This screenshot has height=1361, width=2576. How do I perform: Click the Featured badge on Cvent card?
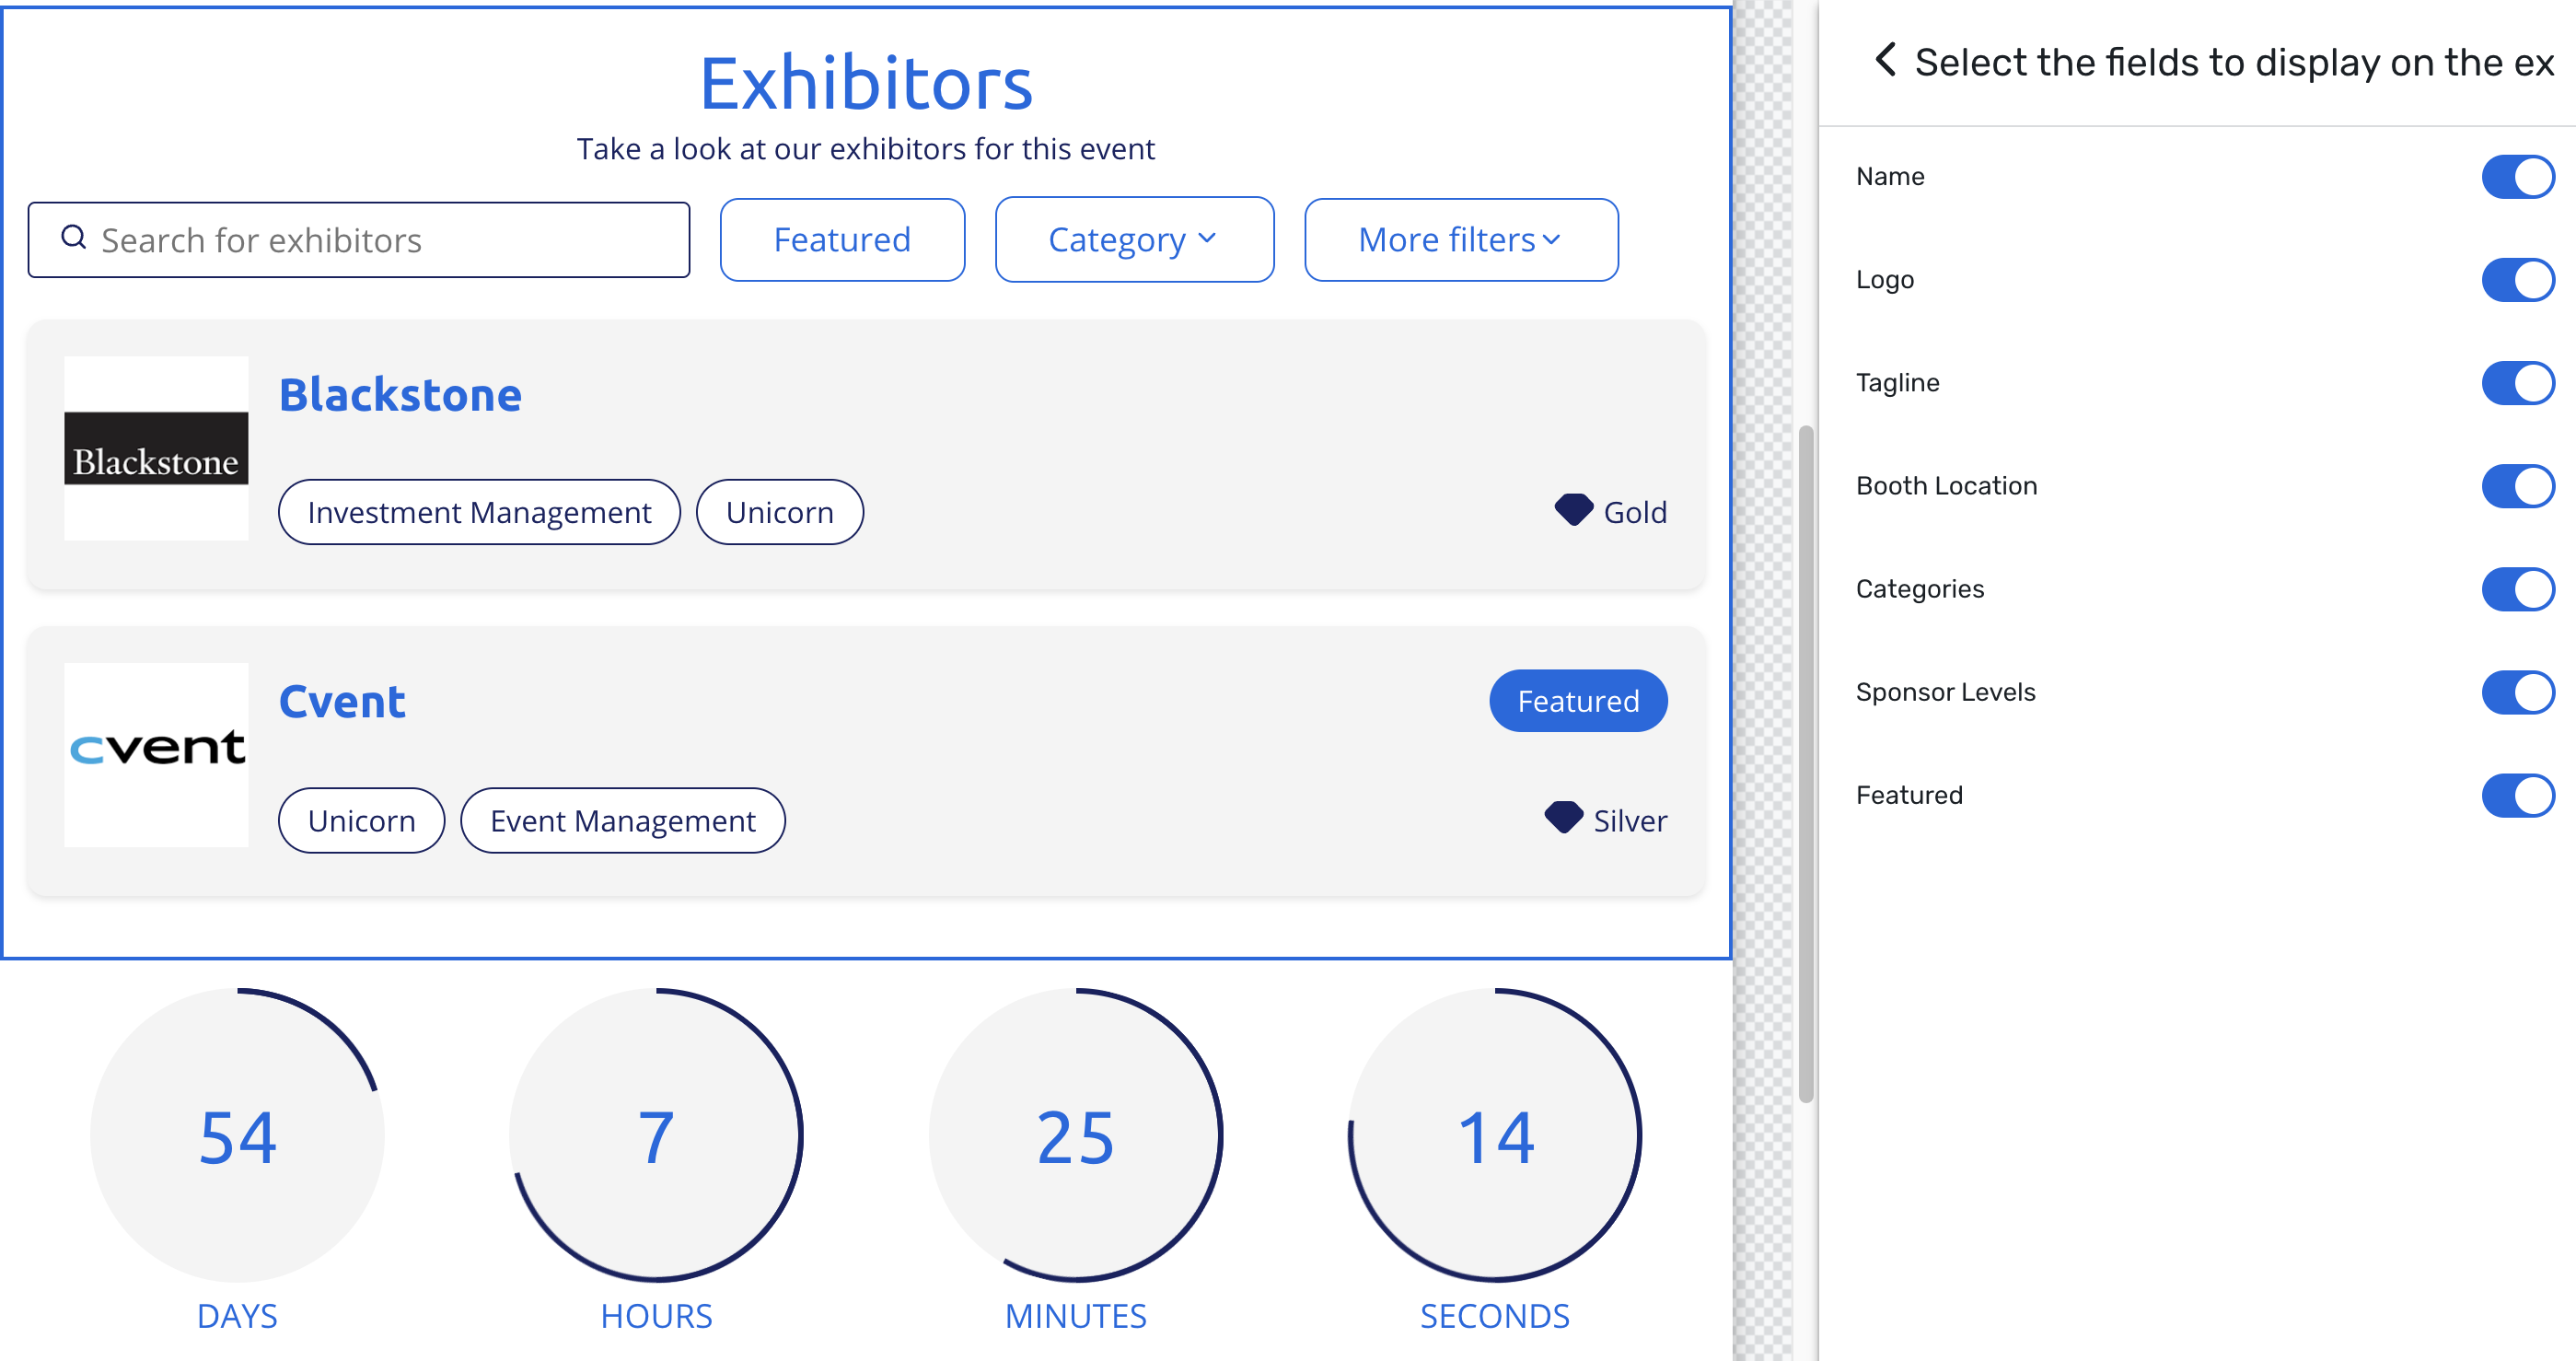pyautogui.click(x=1578, y=701)
